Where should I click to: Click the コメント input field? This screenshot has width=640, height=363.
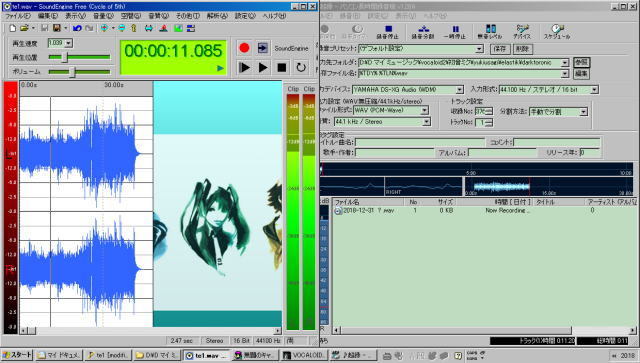coord(557,142)
